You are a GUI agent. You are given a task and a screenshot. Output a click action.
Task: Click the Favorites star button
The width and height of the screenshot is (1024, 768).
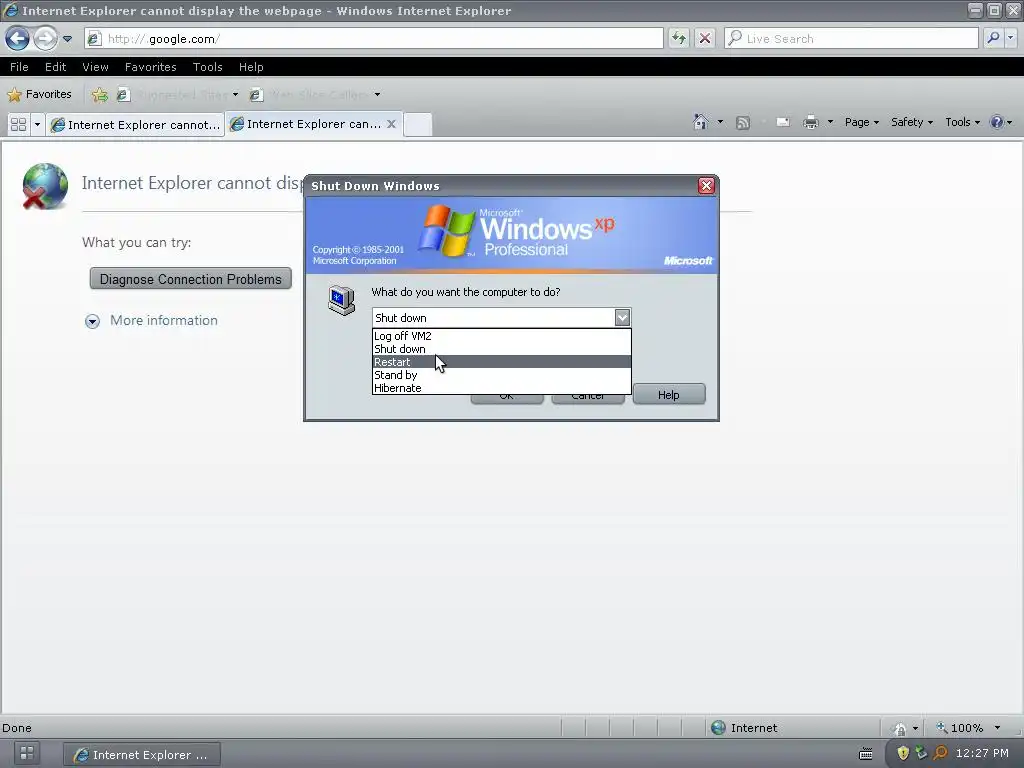point(39,95)
